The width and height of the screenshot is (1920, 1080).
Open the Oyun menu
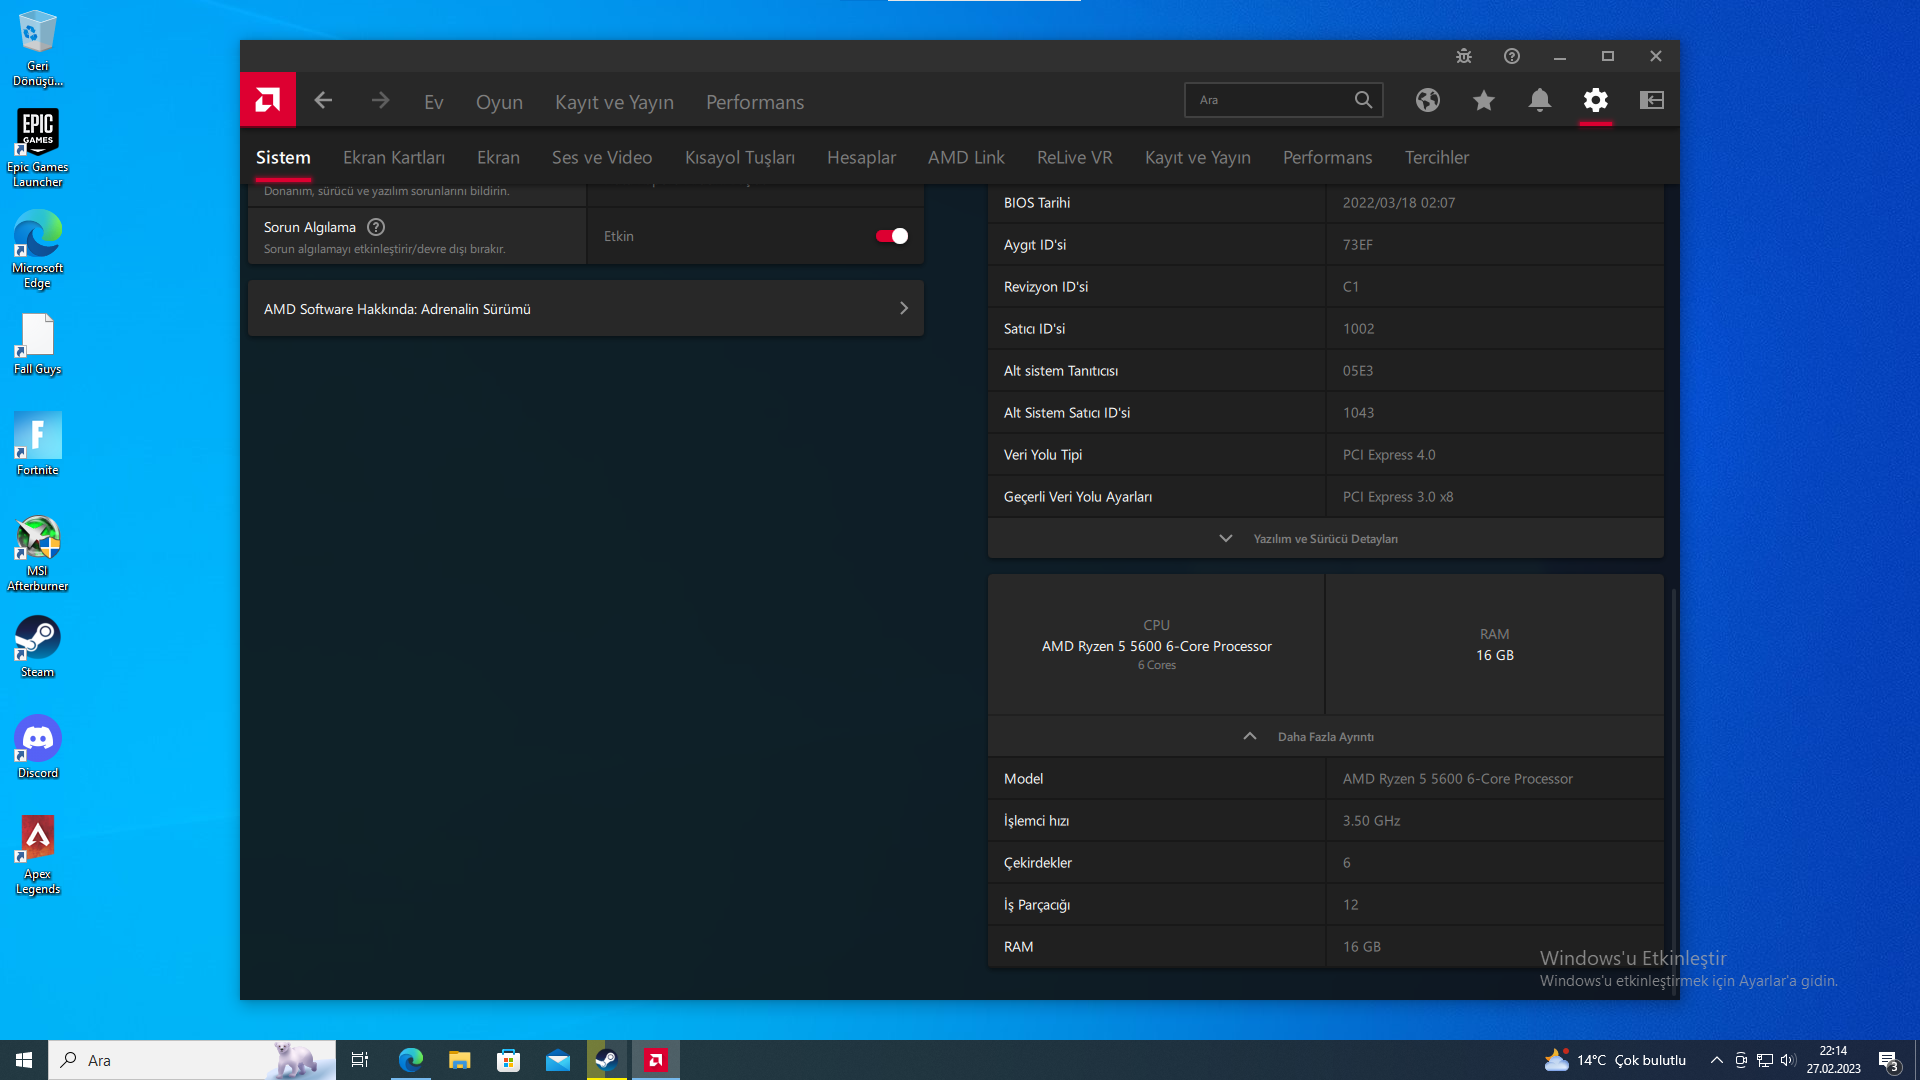(x=499, y=102)
